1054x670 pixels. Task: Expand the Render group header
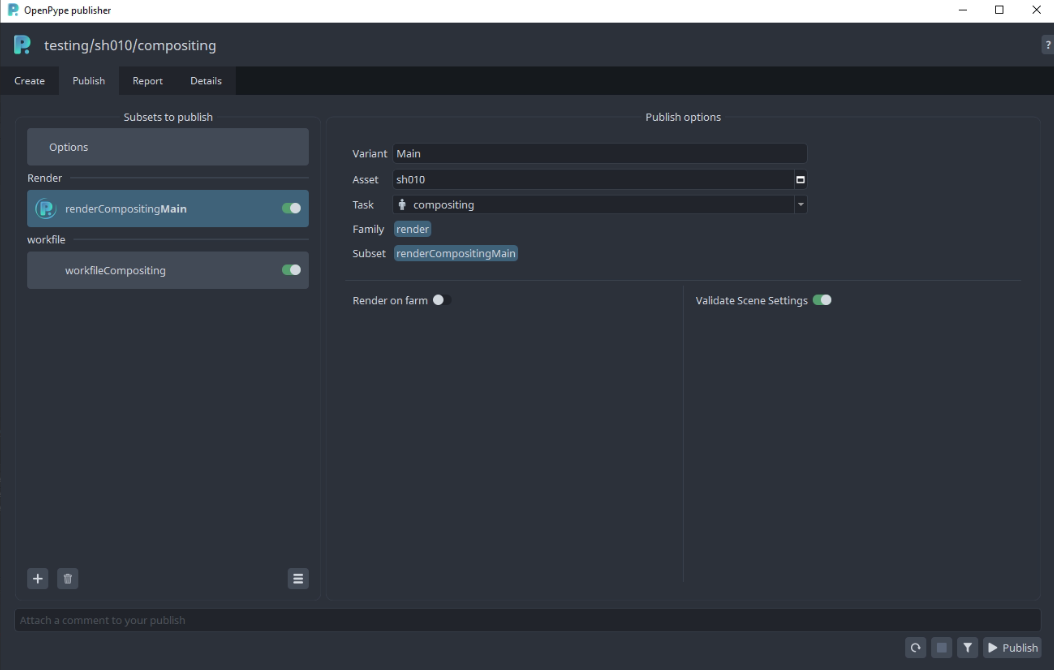(x=44, y=177)
